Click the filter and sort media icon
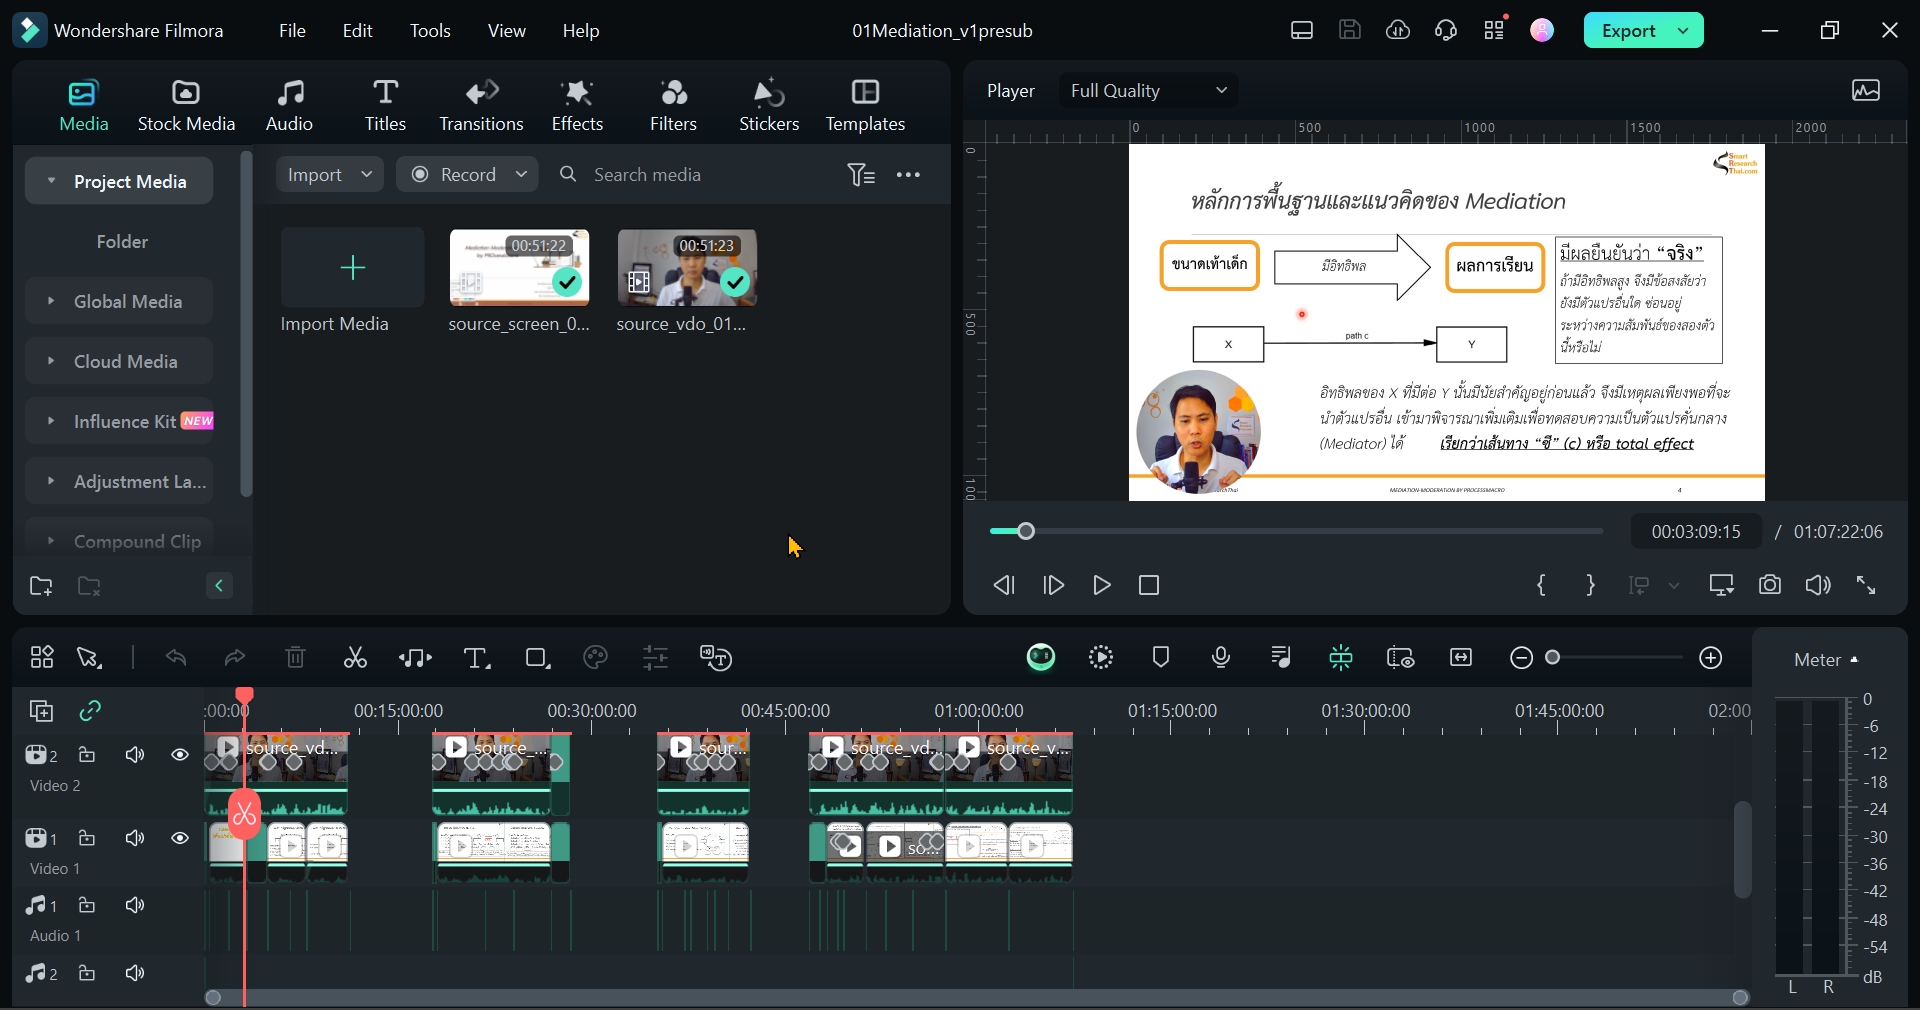 [861, 175]
